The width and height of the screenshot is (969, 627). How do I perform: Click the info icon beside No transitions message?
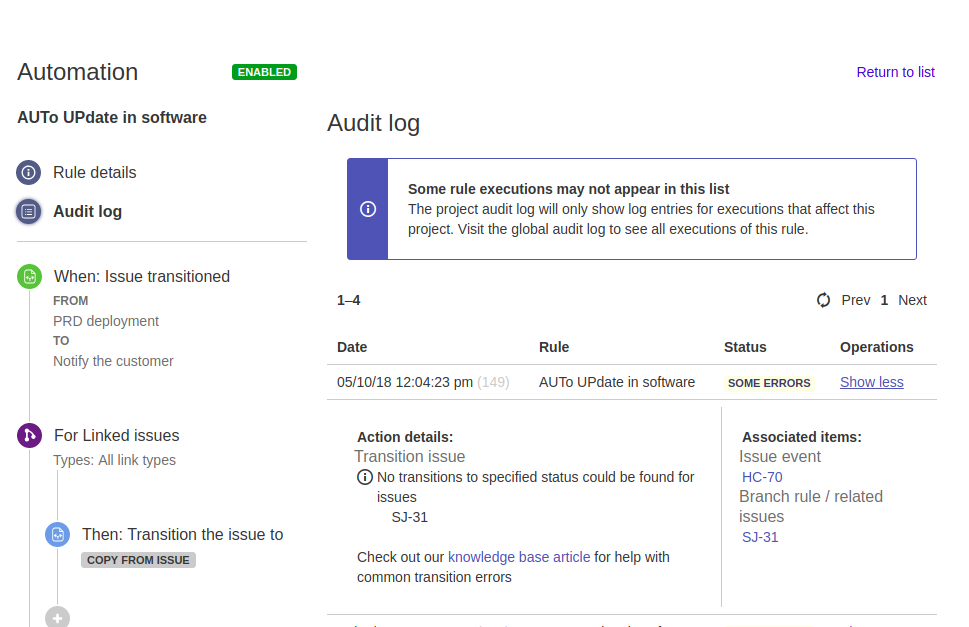[365, 477]
